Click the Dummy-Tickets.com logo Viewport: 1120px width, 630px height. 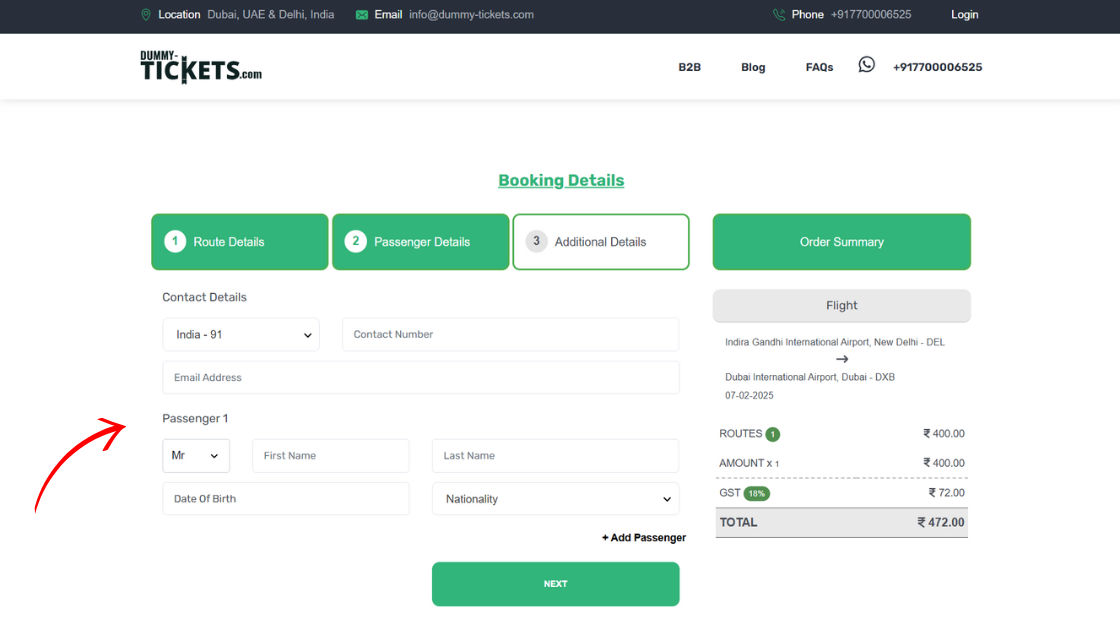tap(201, 67)
